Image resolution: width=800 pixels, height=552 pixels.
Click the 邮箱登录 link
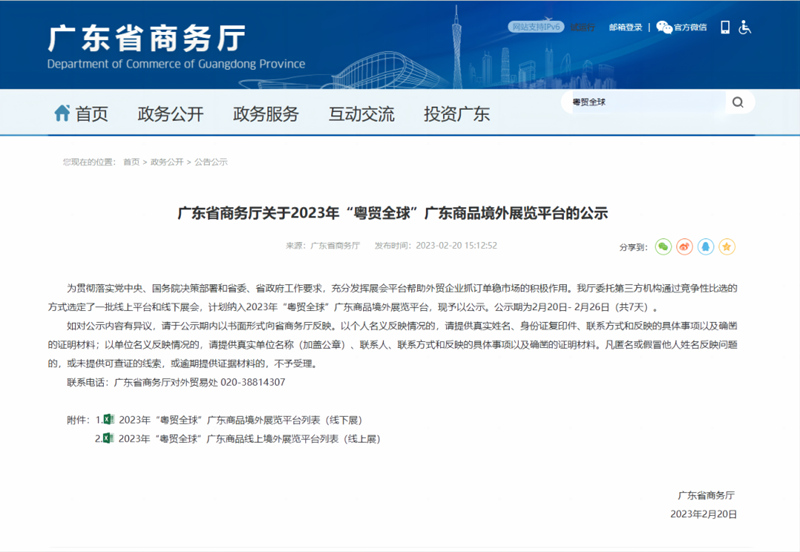(x=626, y=28)
